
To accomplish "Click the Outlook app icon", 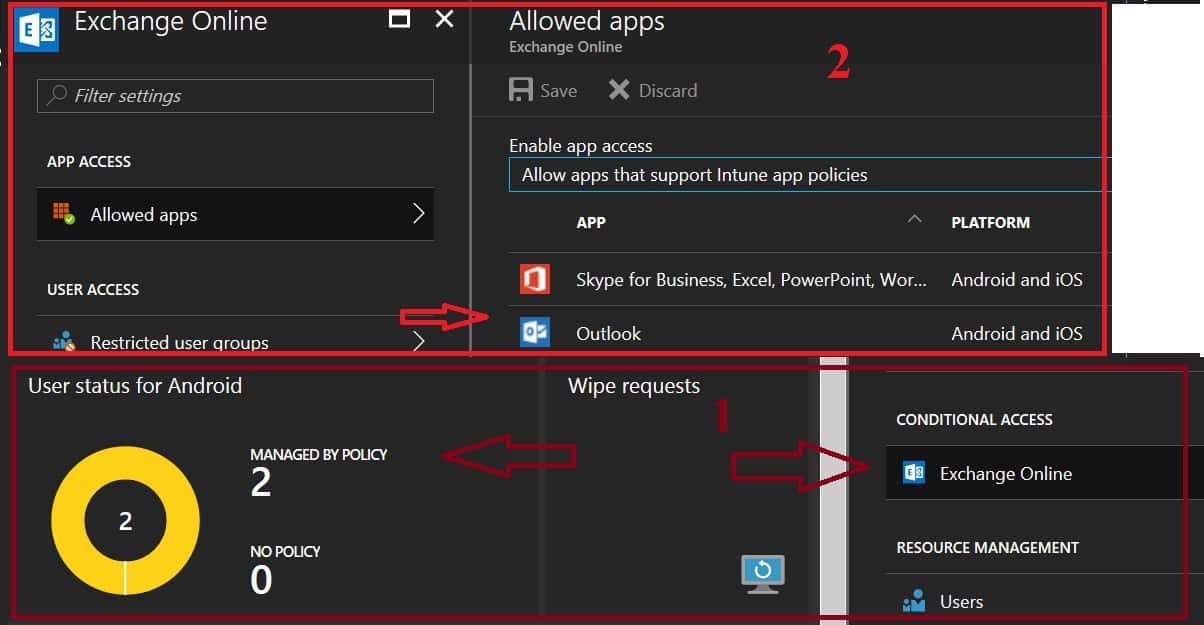I will (x=535, y=332).
